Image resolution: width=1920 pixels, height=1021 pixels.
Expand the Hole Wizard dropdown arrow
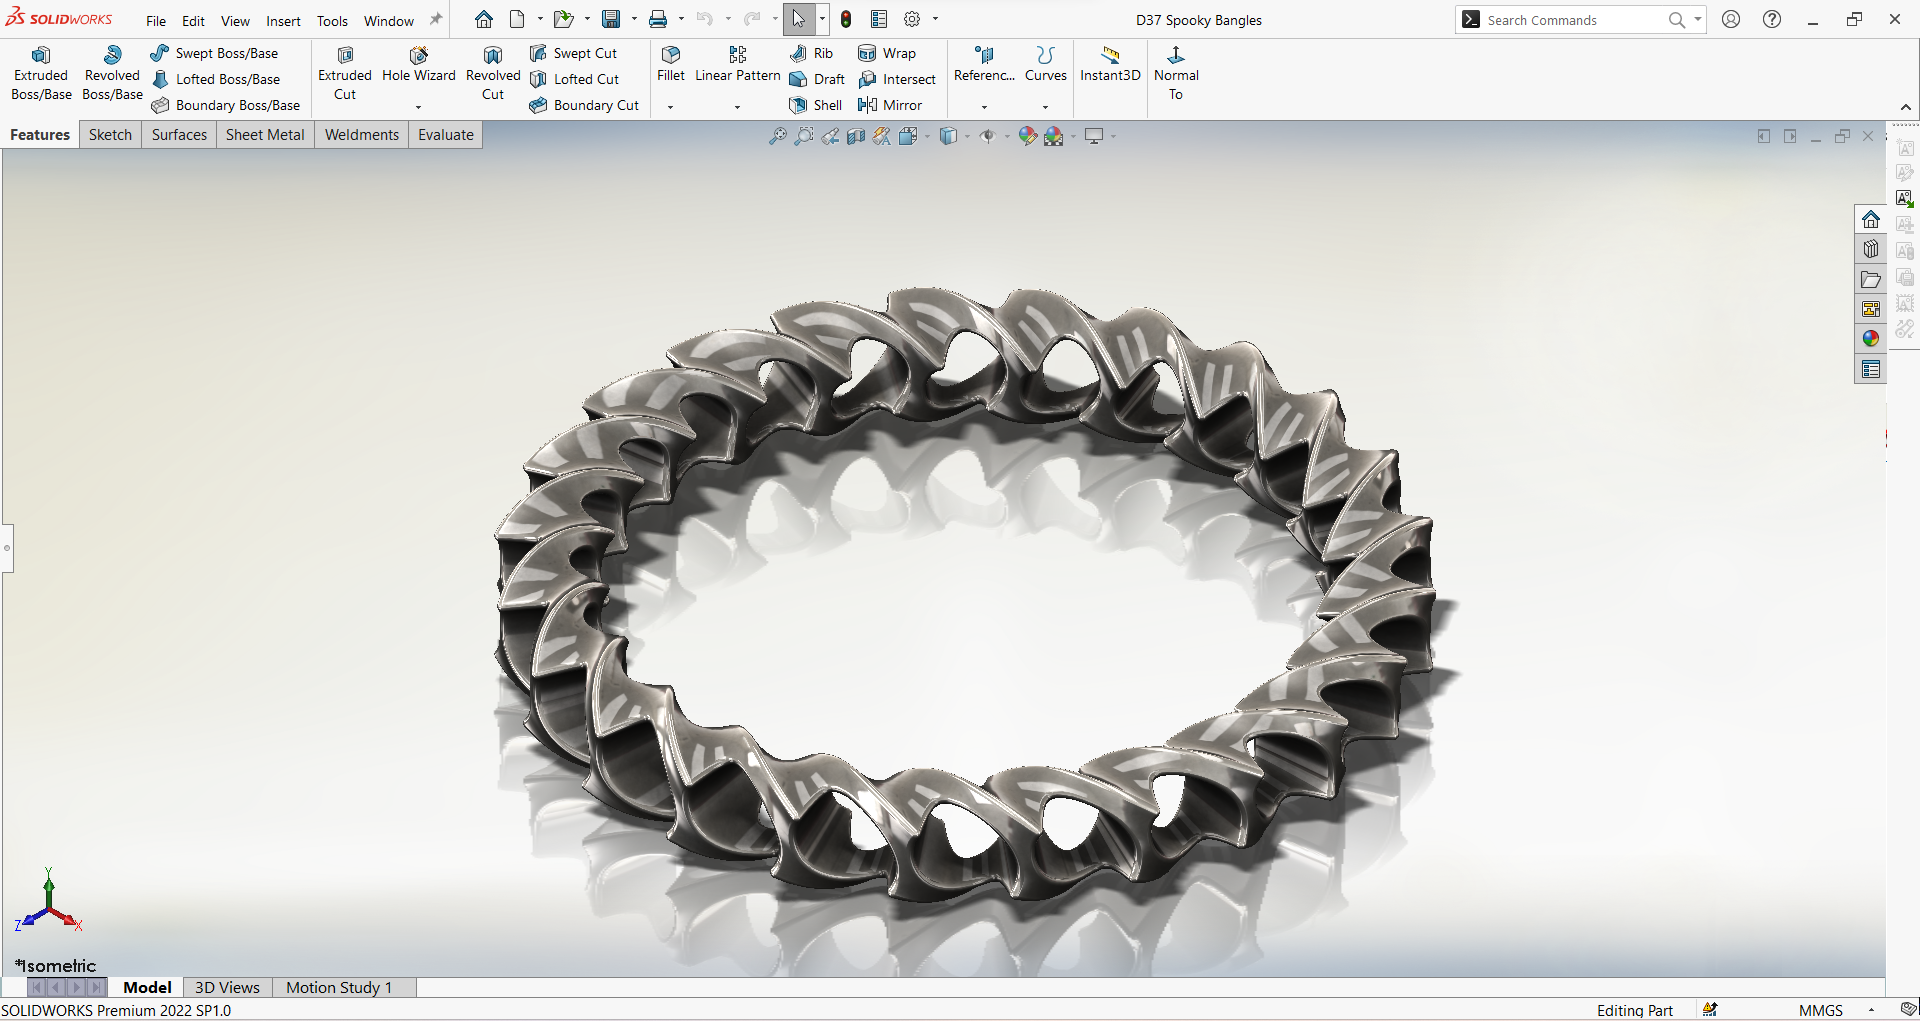click(x=419, y=106)
